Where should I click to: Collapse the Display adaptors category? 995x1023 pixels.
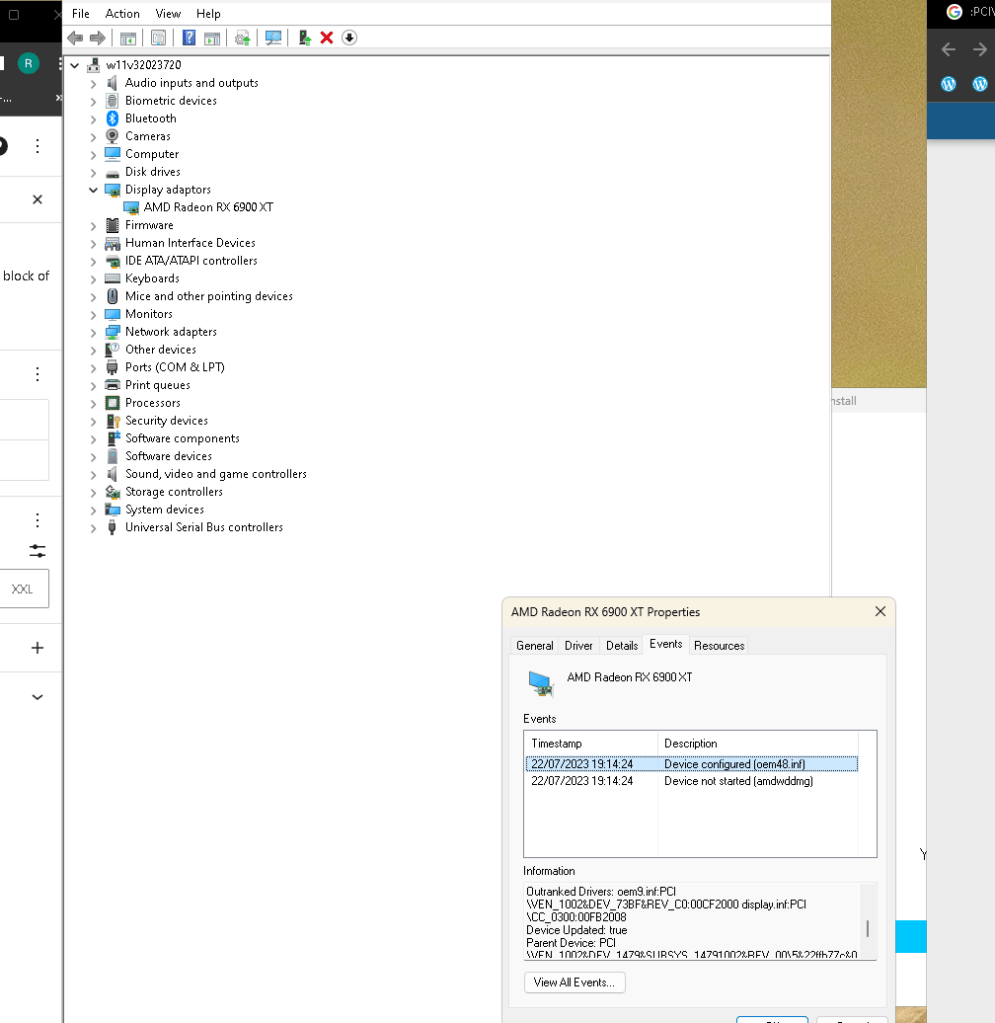click(x=93, y=190)
